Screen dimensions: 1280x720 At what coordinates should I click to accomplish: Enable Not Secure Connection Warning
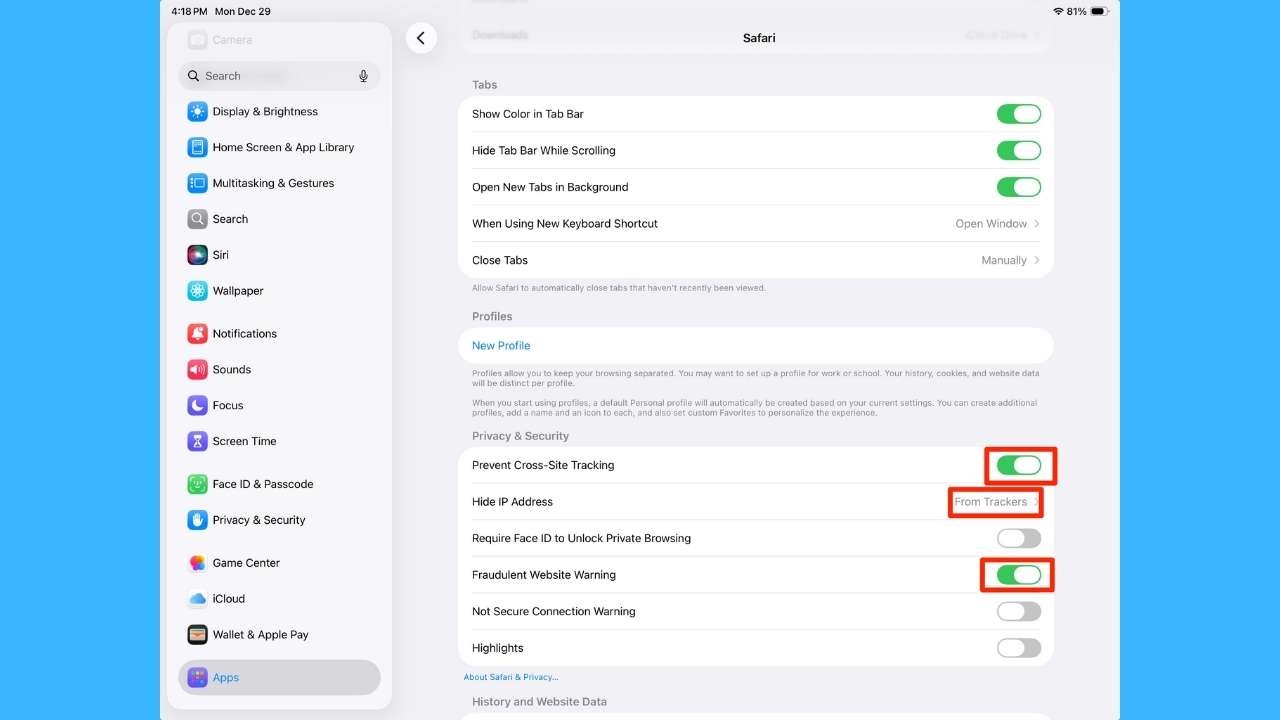1019,611
